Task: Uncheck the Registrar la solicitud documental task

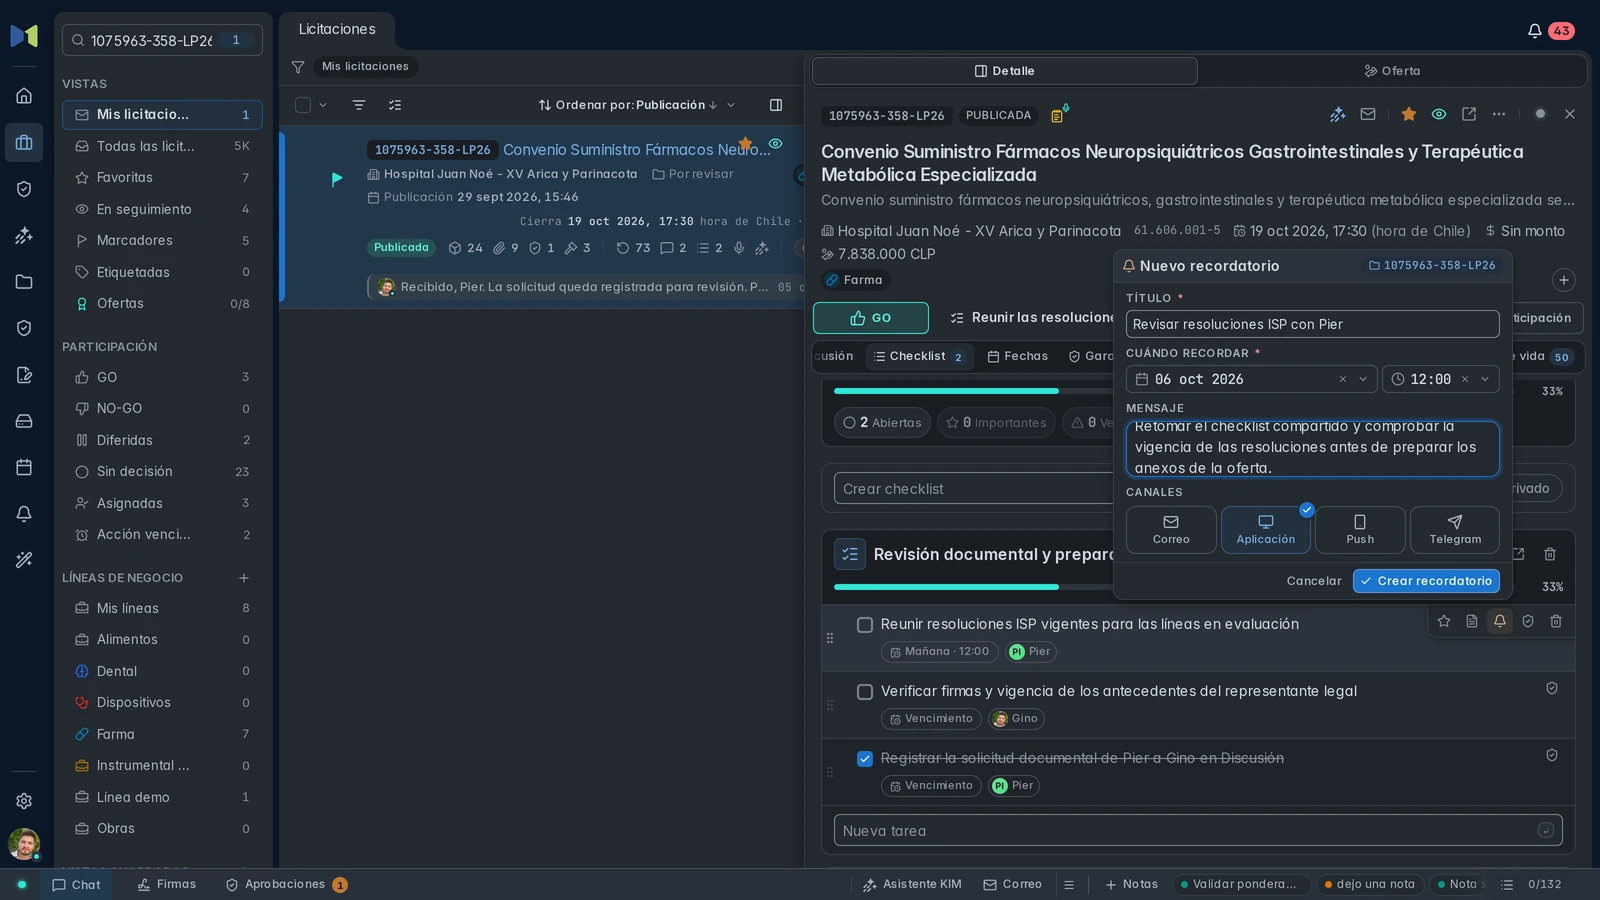Action: 865,759
